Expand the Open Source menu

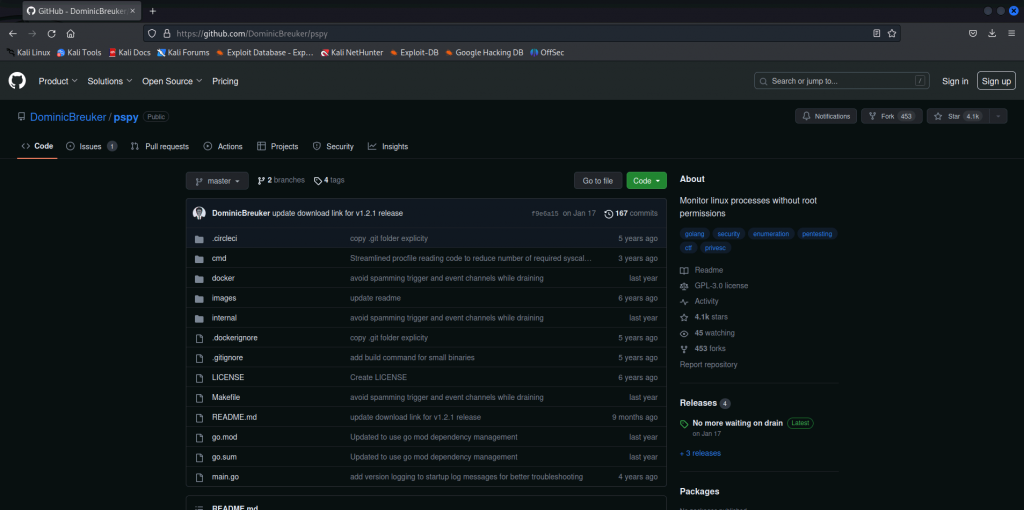pyautogui.click(x=172, y=81)
